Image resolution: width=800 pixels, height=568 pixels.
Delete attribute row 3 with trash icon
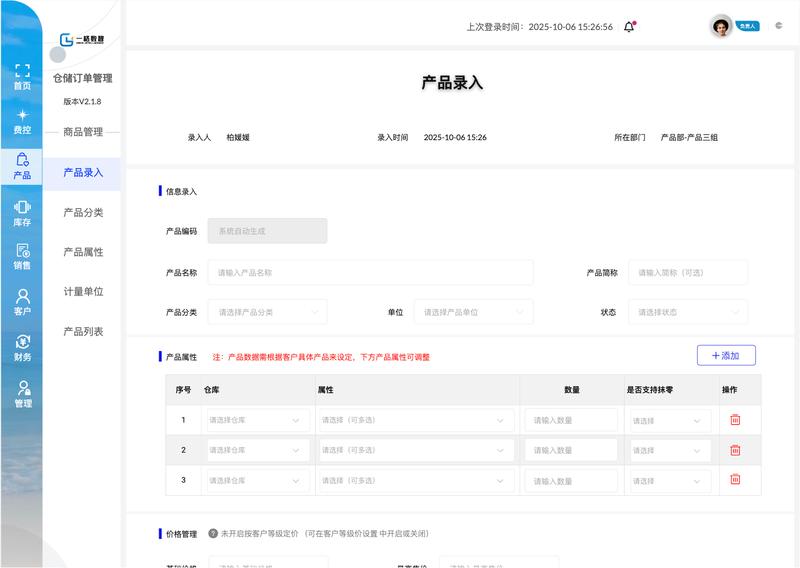735,479
